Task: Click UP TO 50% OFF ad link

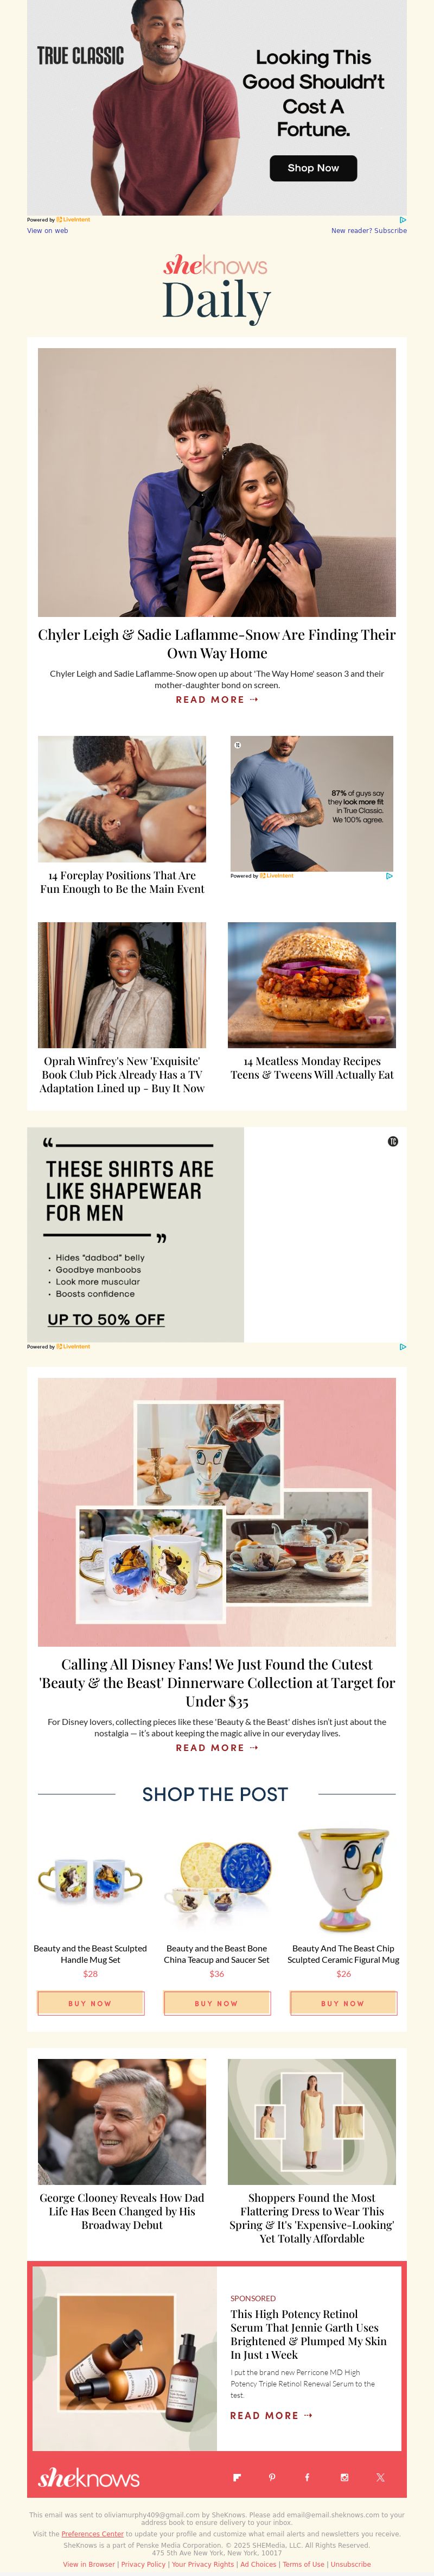Action: click(x=106, y=1319)
